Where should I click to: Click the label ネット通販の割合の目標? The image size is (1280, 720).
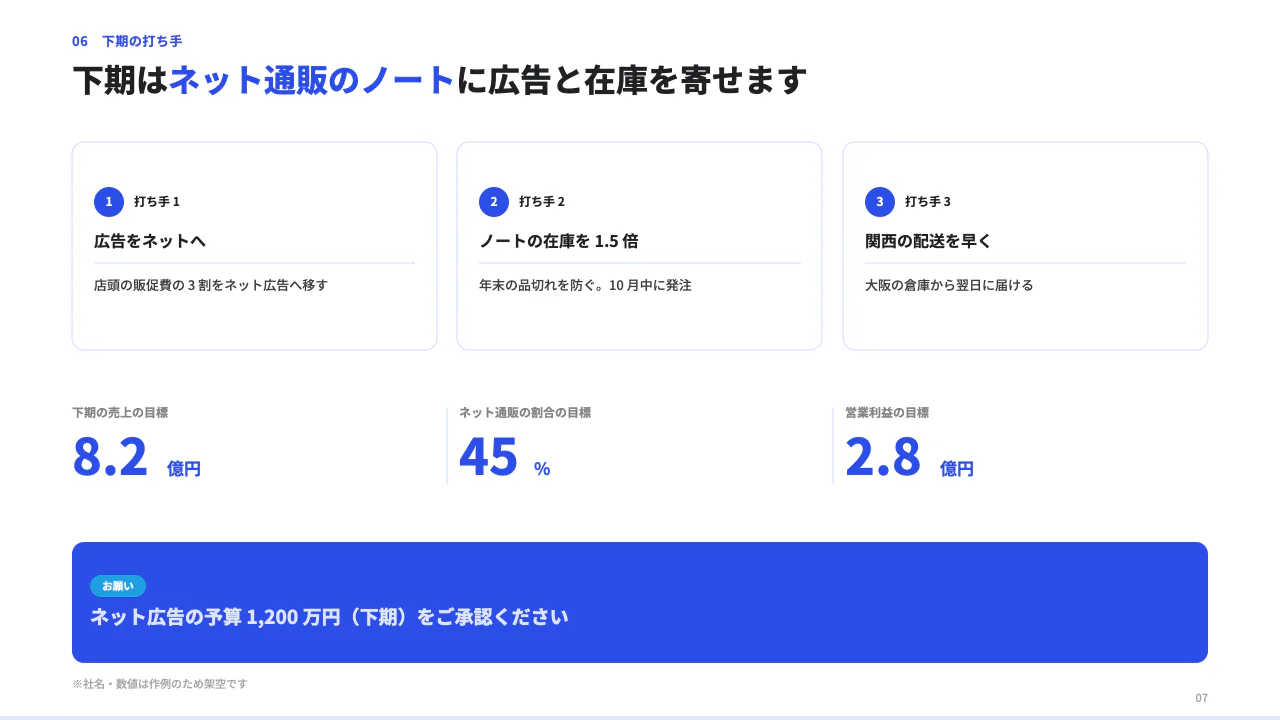click(x=525, y=412)
